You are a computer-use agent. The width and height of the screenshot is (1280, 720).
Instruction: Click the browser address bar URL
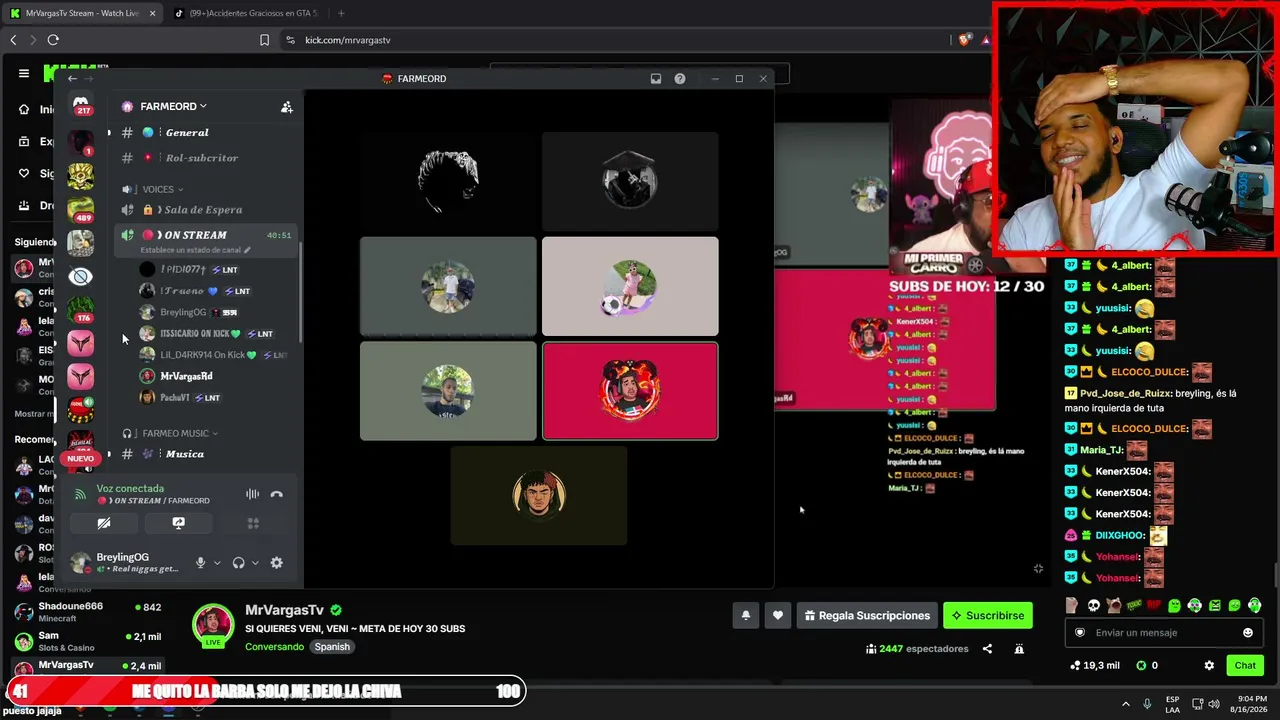[x=347, y=40]
